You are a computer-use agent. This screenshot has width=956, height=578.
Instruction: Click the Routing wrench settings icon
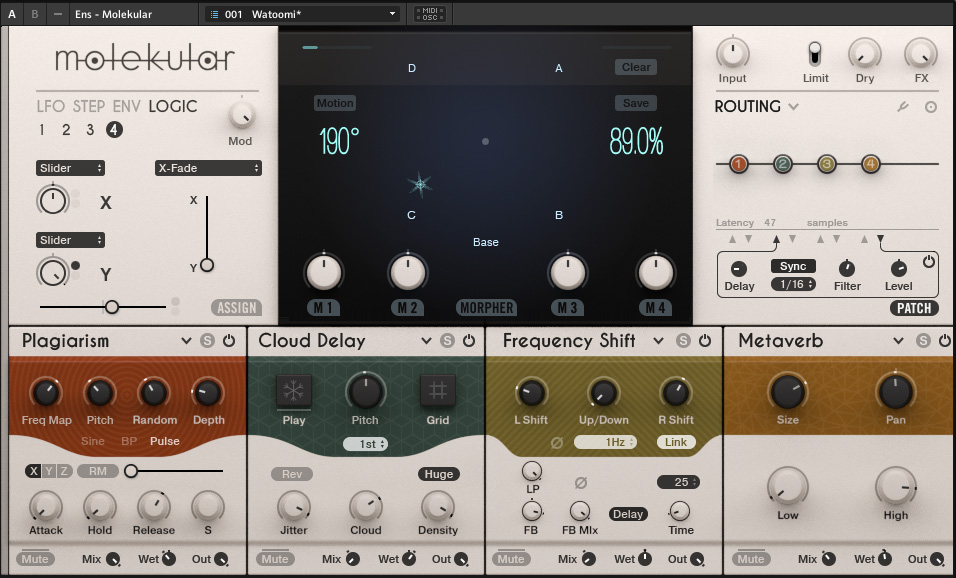(903, 107)
